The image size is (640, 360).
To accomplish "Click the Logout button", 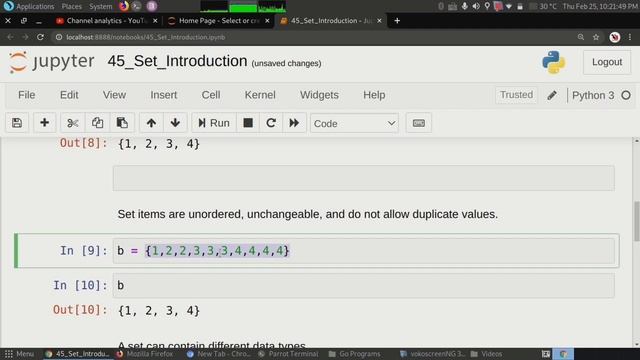I will [607, 62].
